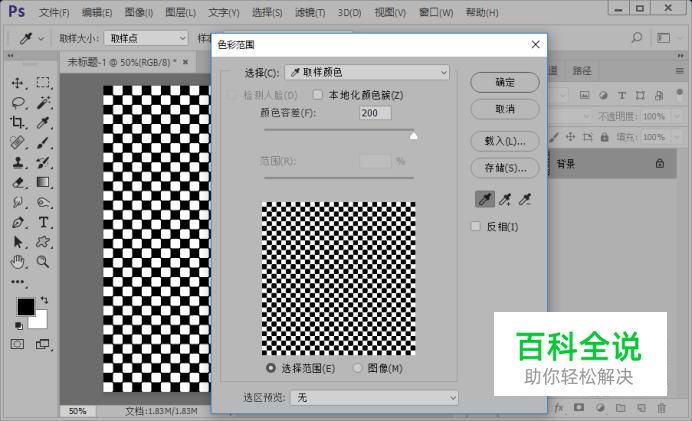Select the Pen tool
692x421 pixels.
(x=17, y=222)
